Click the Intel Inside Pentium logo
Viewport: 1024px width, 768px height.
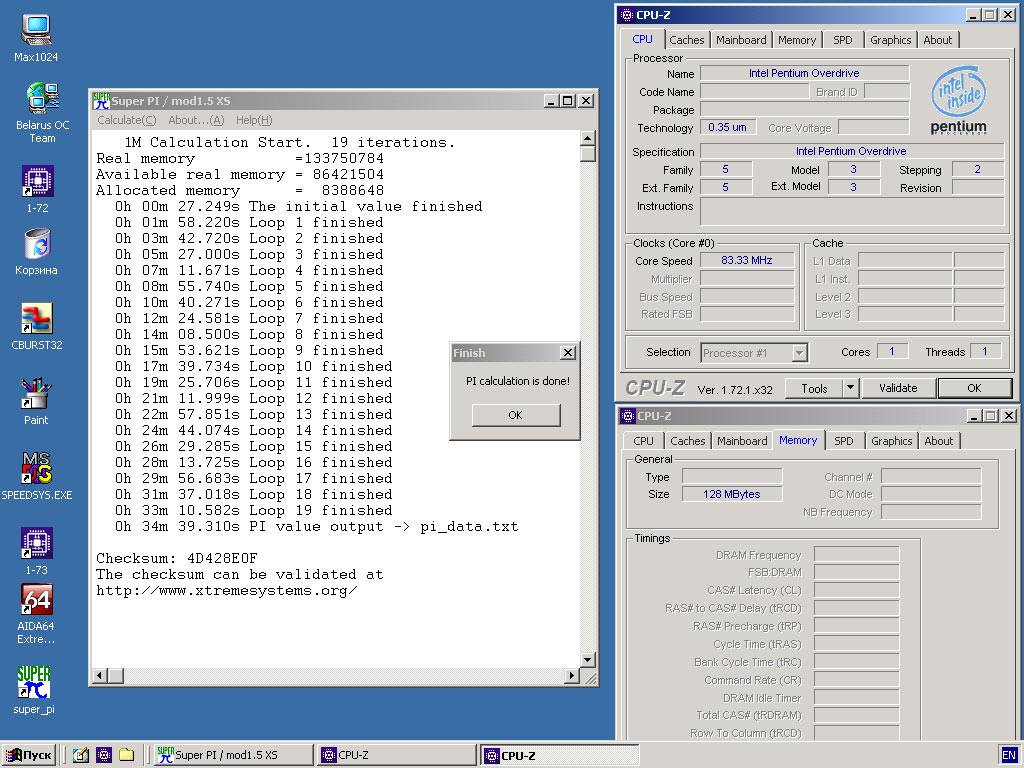pyautogui.click(x=959, y=100)
